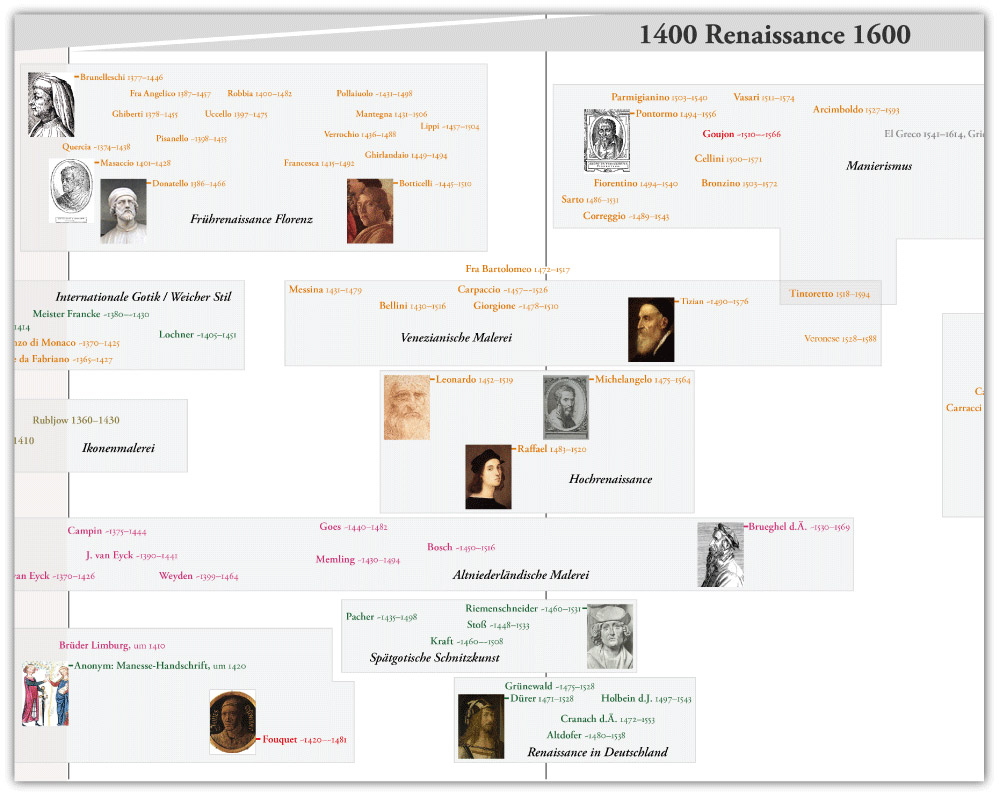Select the Raffael portrait image
Viewport: 1000px width, 797px height.
coord(489,476)
